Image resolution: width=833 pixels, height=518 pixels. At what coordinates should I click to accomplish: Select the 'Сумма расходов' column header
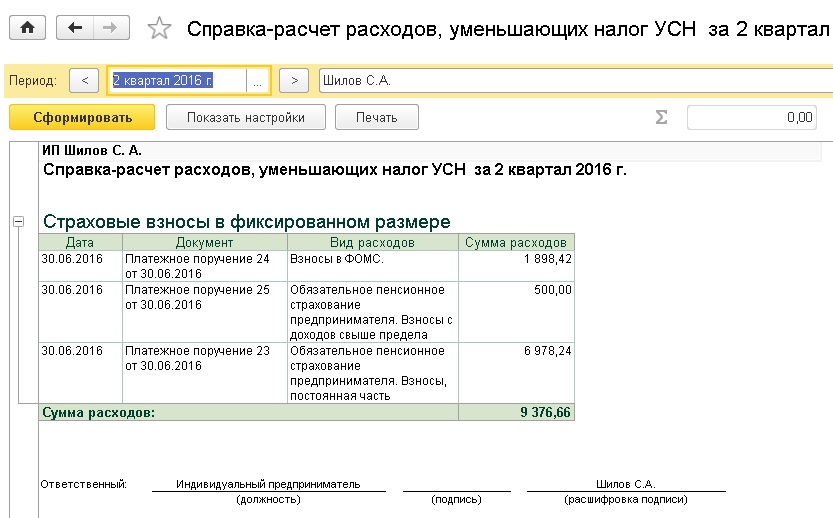tap(516, 242)
